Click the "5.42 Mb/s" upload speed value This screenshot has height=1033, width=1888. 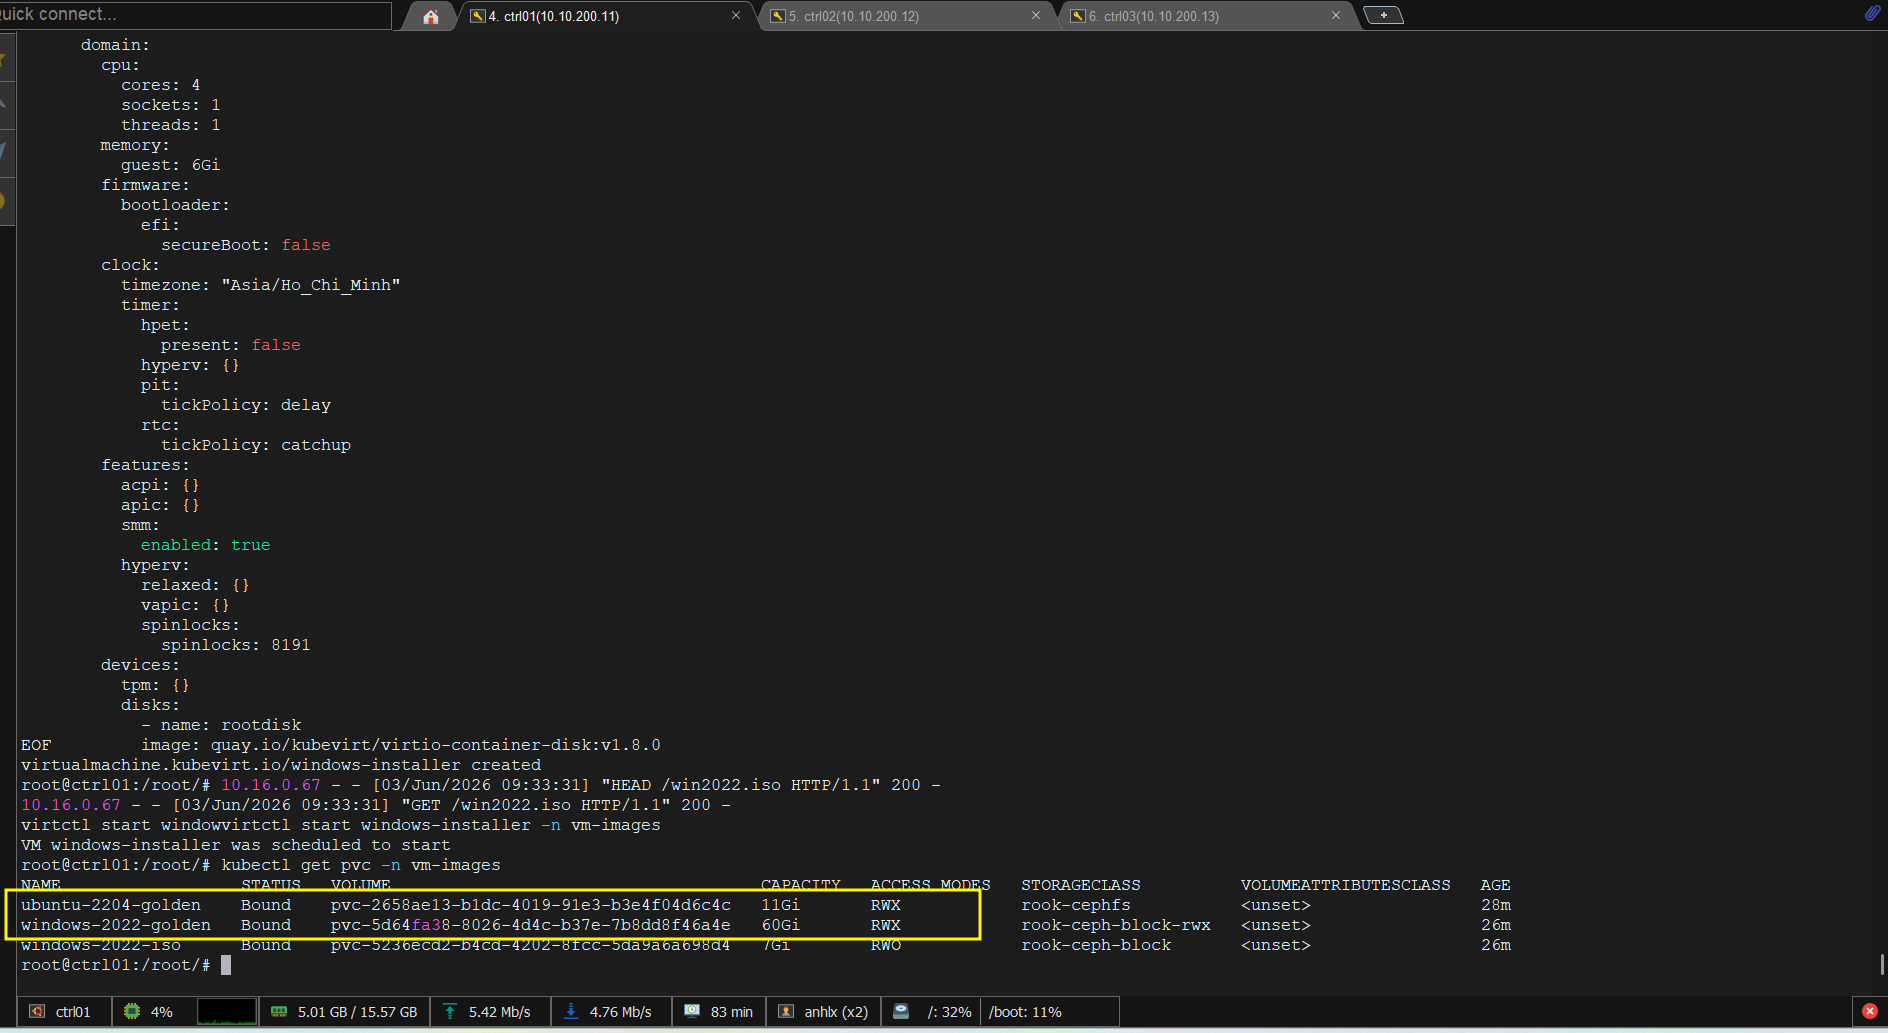pos(499,1012)
